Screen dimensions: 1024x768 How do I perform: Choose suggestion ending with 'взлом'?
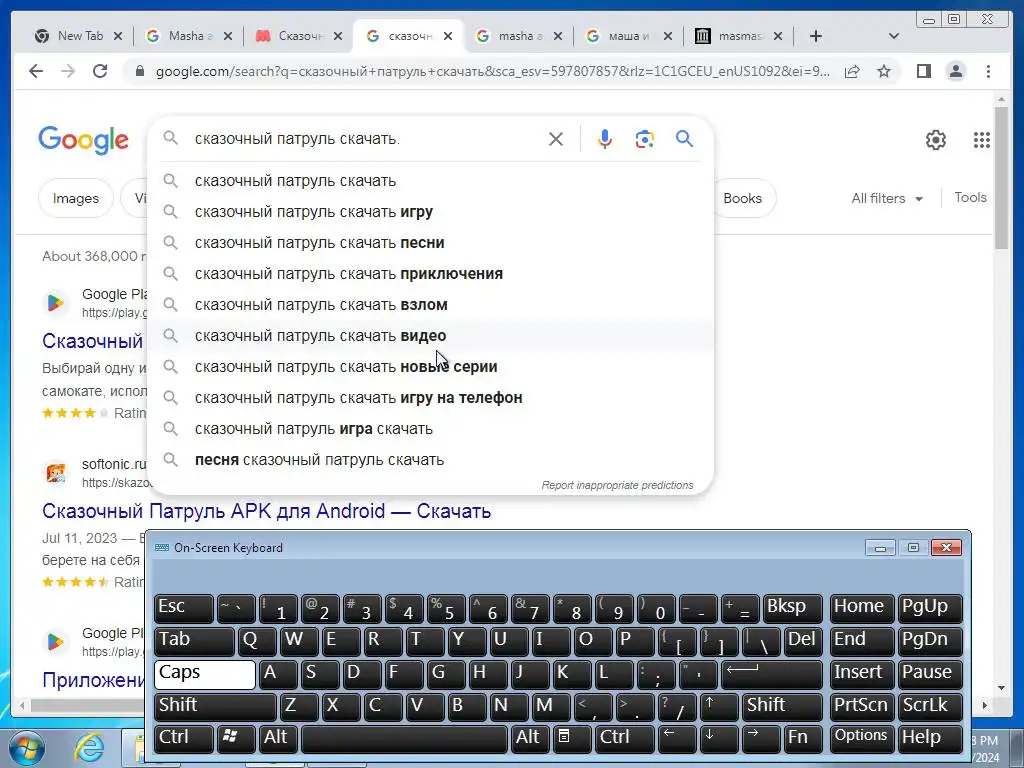click(431, 305)
